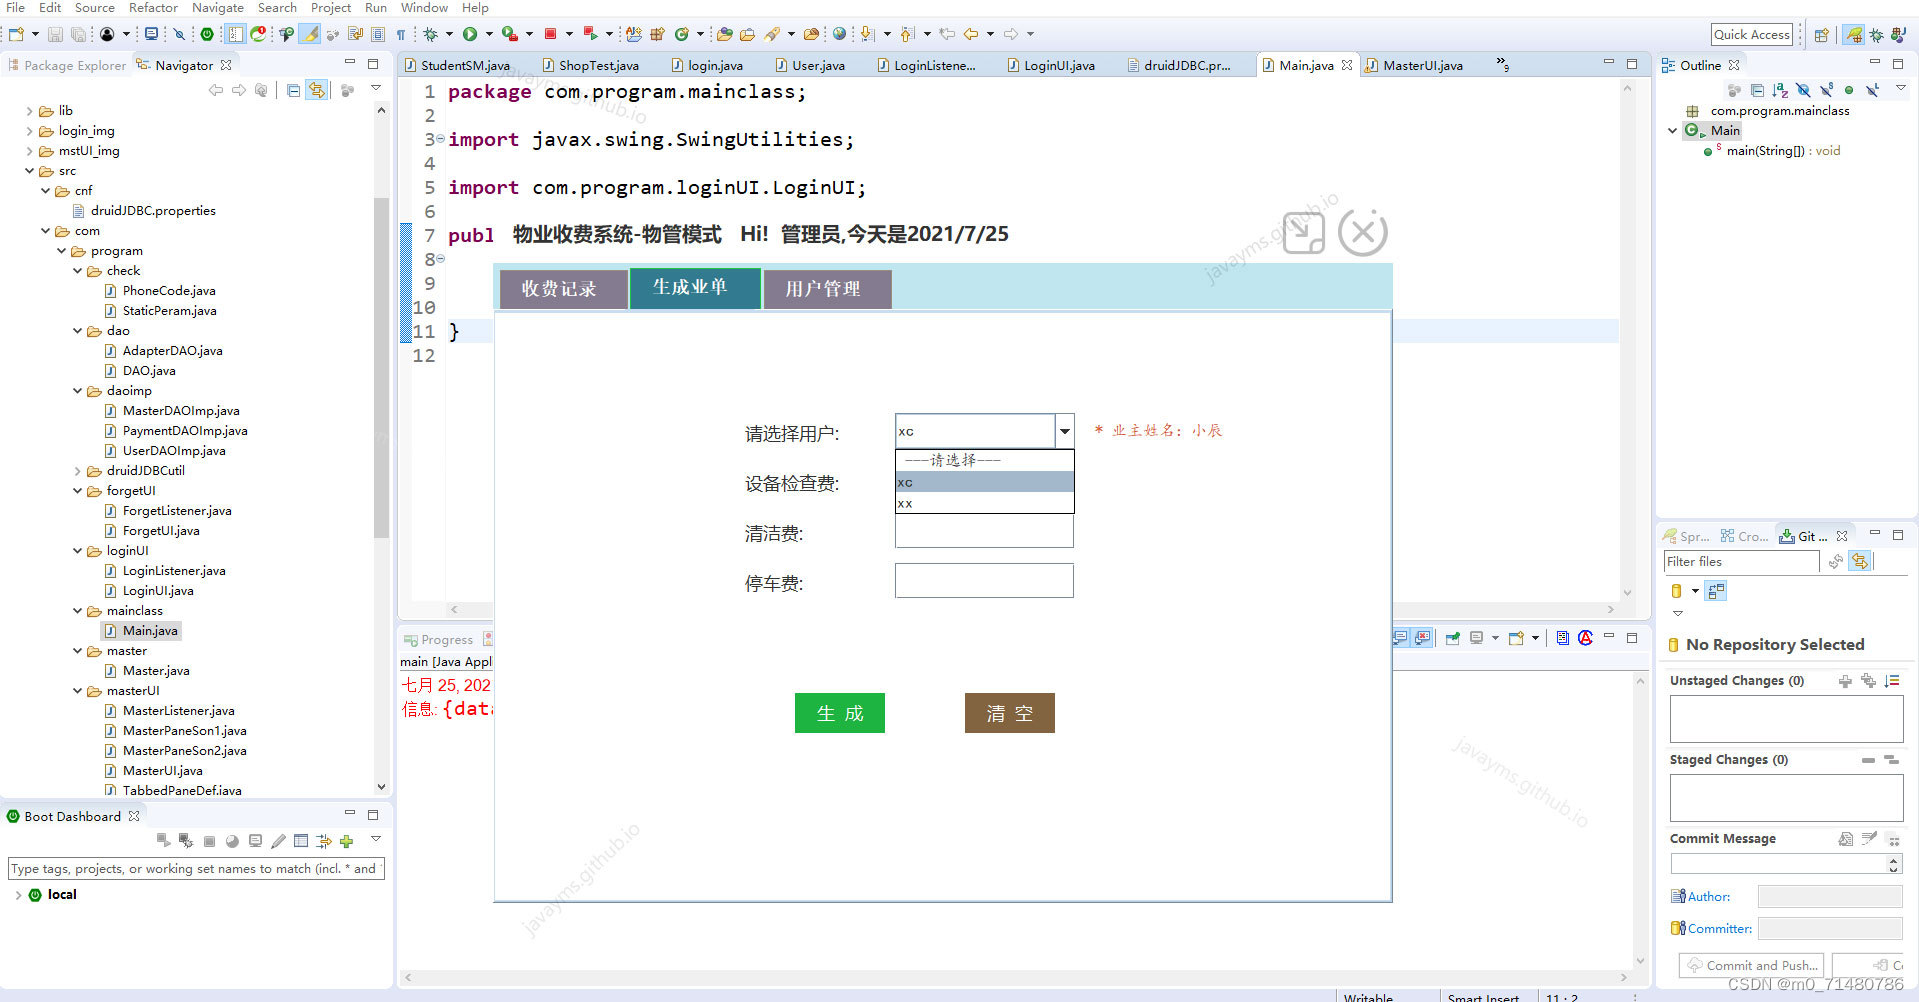Screen dimensions: 1919x1002
Task: Switch to Spring perspective leaf icon
Action: 1853,35
